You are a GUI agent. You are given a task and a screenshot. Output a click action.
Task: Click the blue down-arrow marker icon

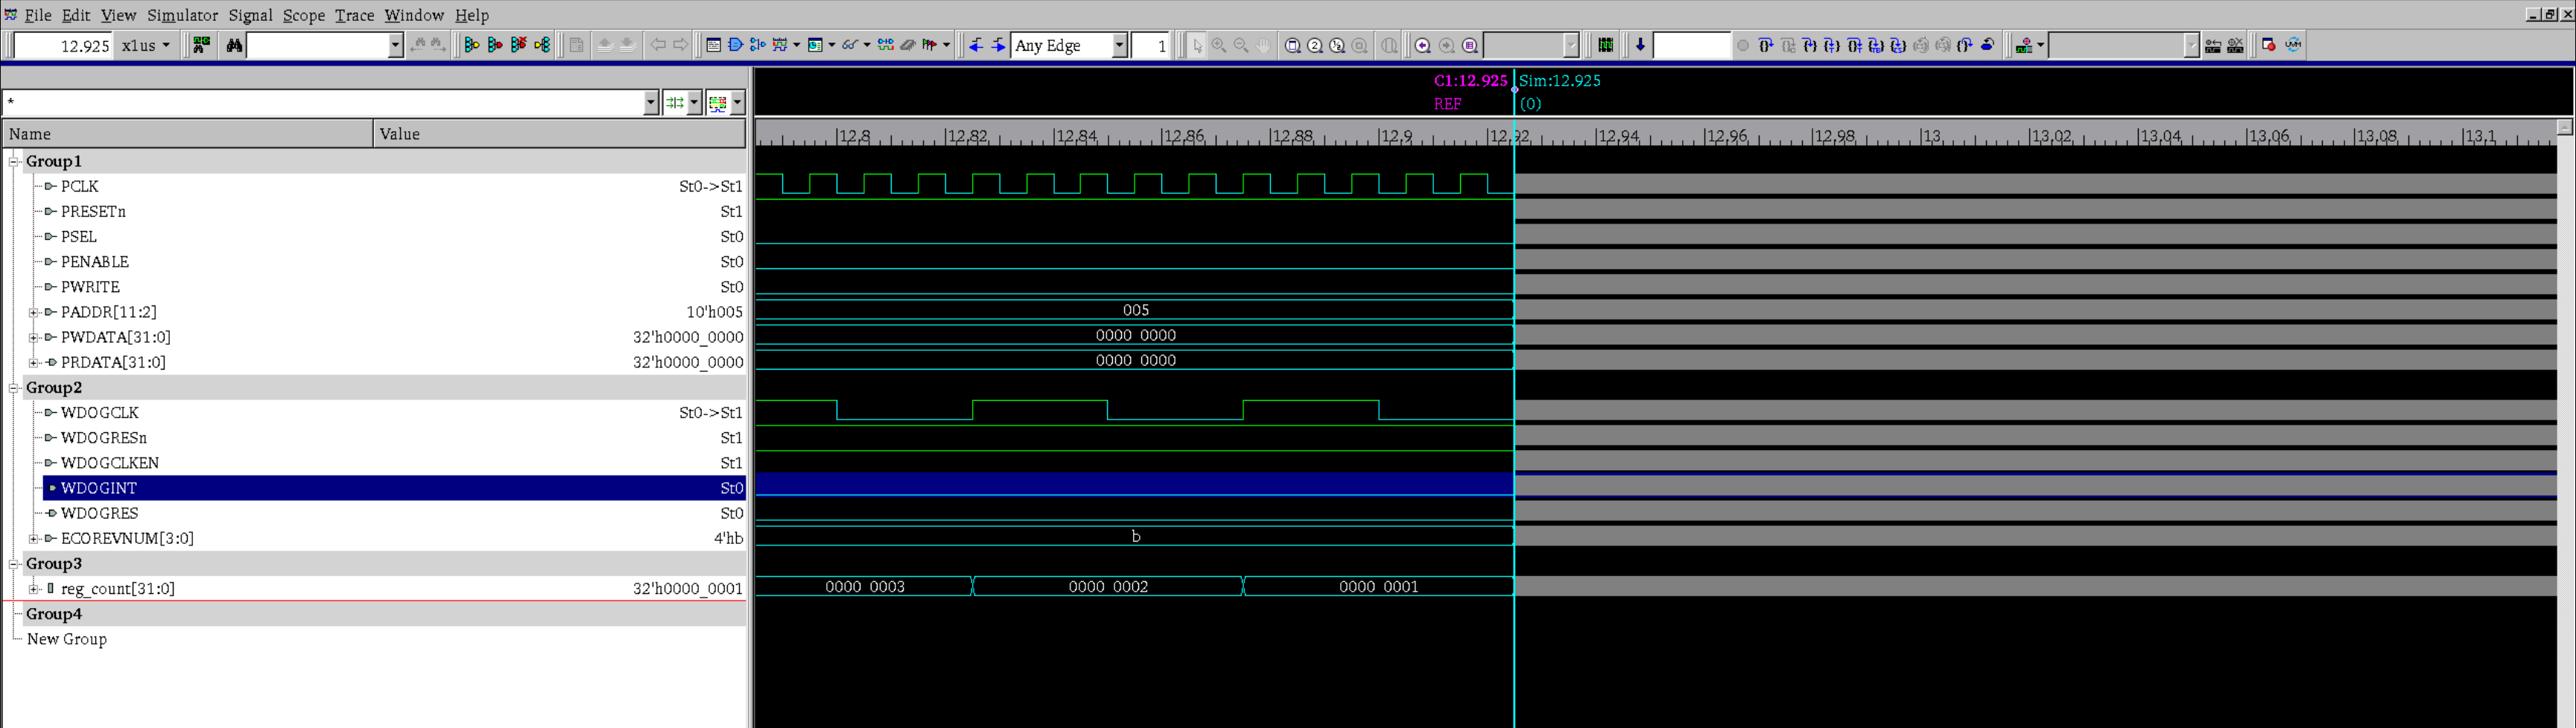[x=1640, y=45]
